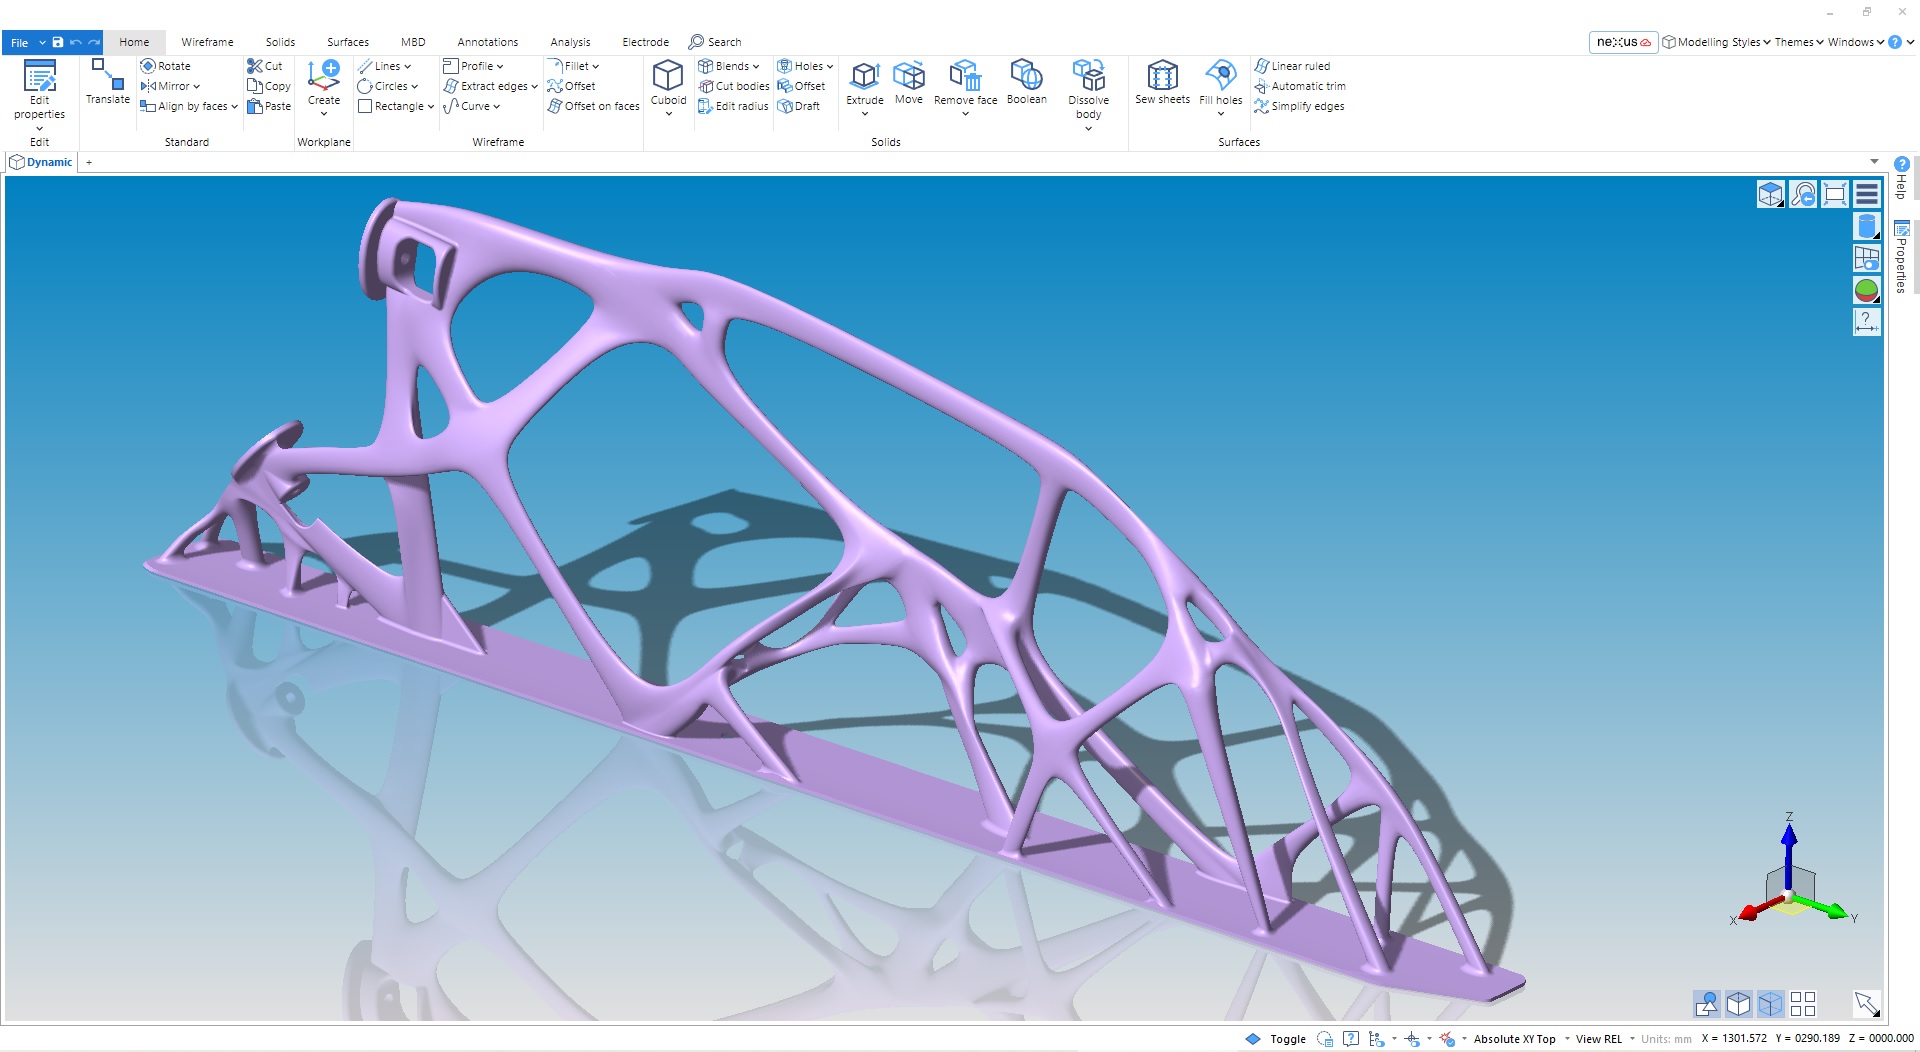This screenshot has width=1920, height=1052.
Task: Open the dimension query measure tool
Action: tap(1867, 322)
